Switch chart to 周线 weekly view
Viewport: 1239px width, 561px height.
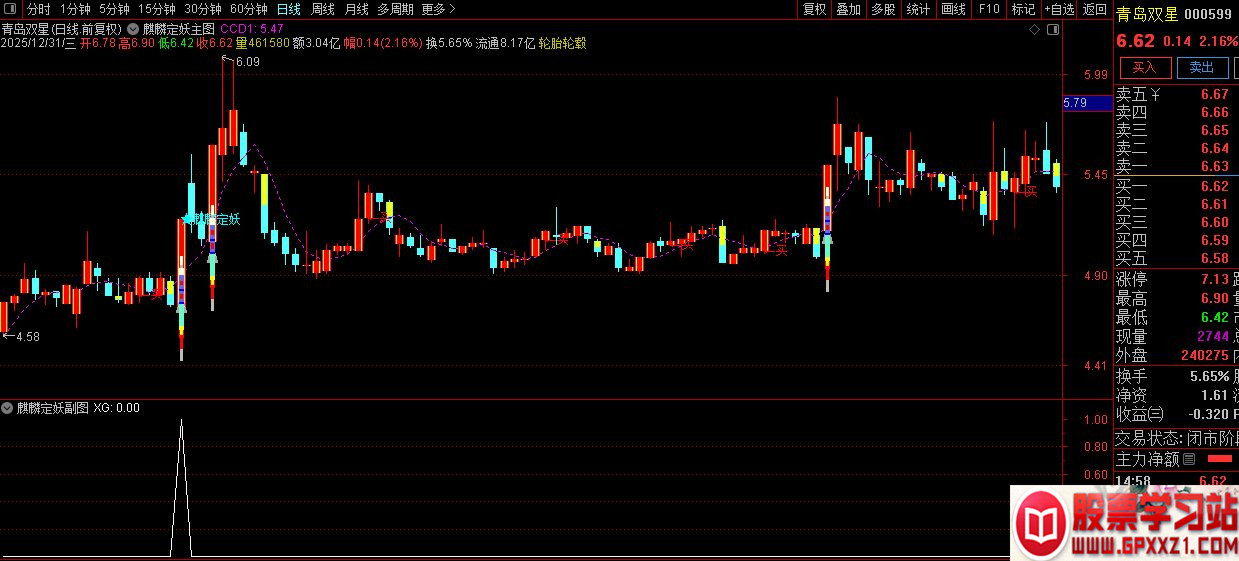[322, 9]
